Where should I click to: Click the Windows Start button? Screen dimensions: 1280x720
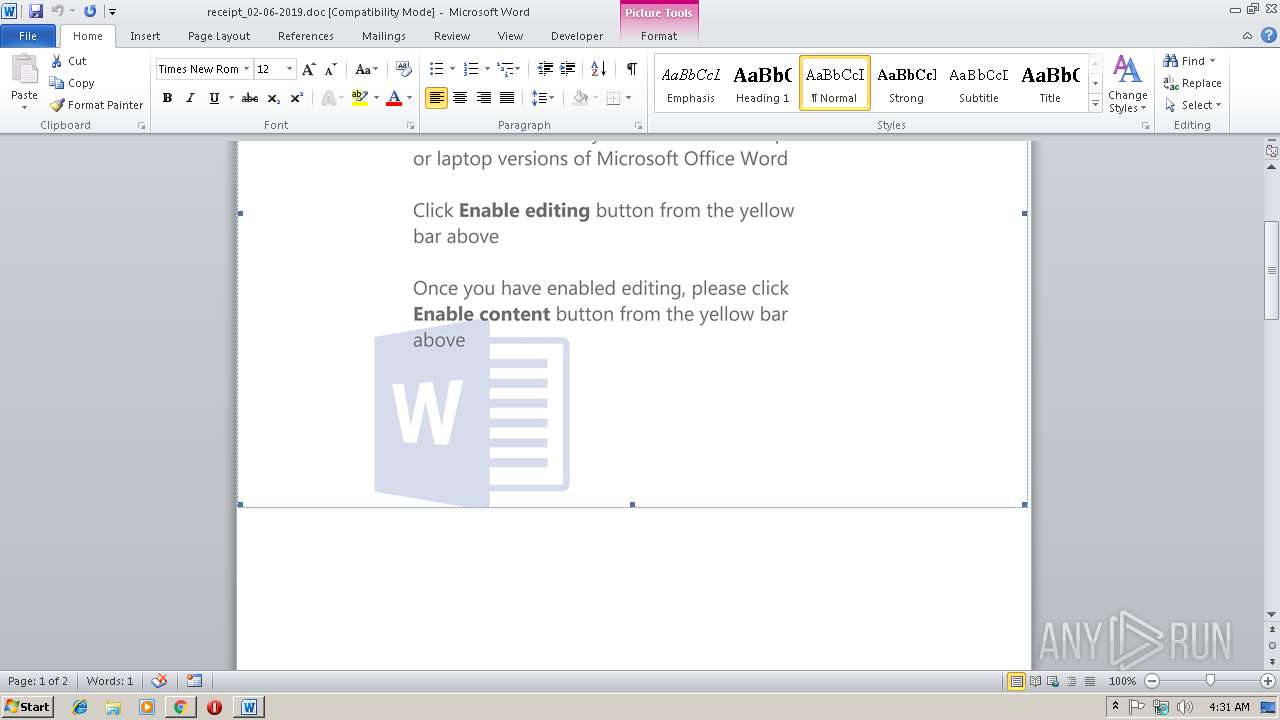27,706
